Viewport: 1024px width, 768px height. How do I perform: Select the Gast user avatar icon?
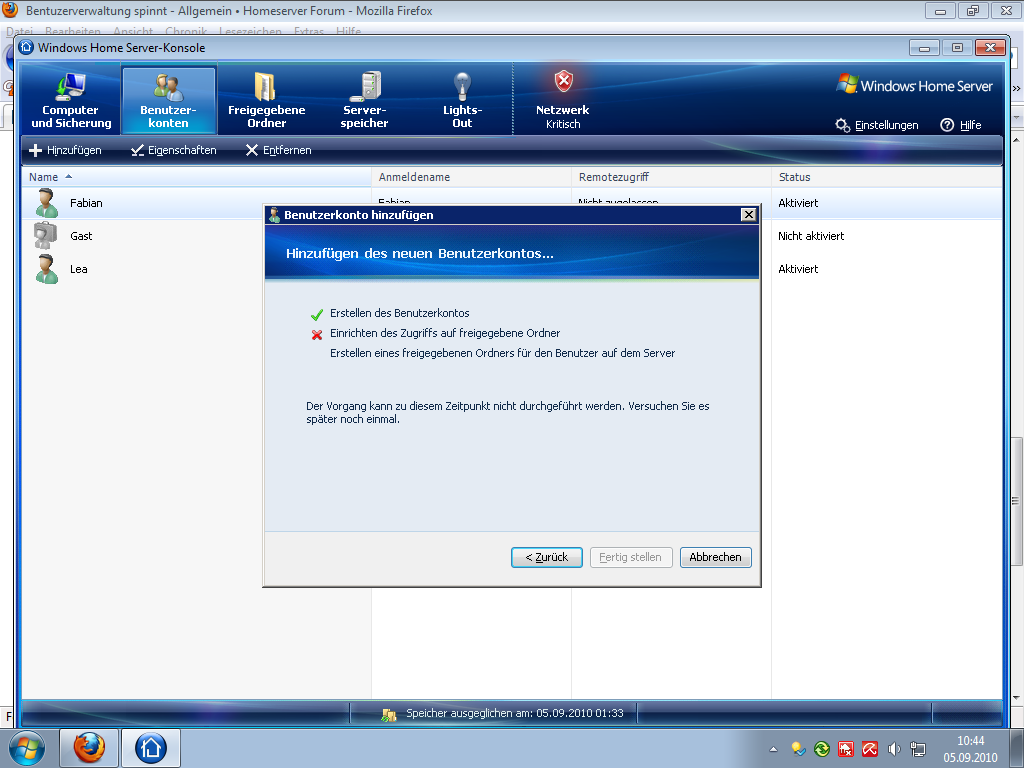tap(45, 236)
